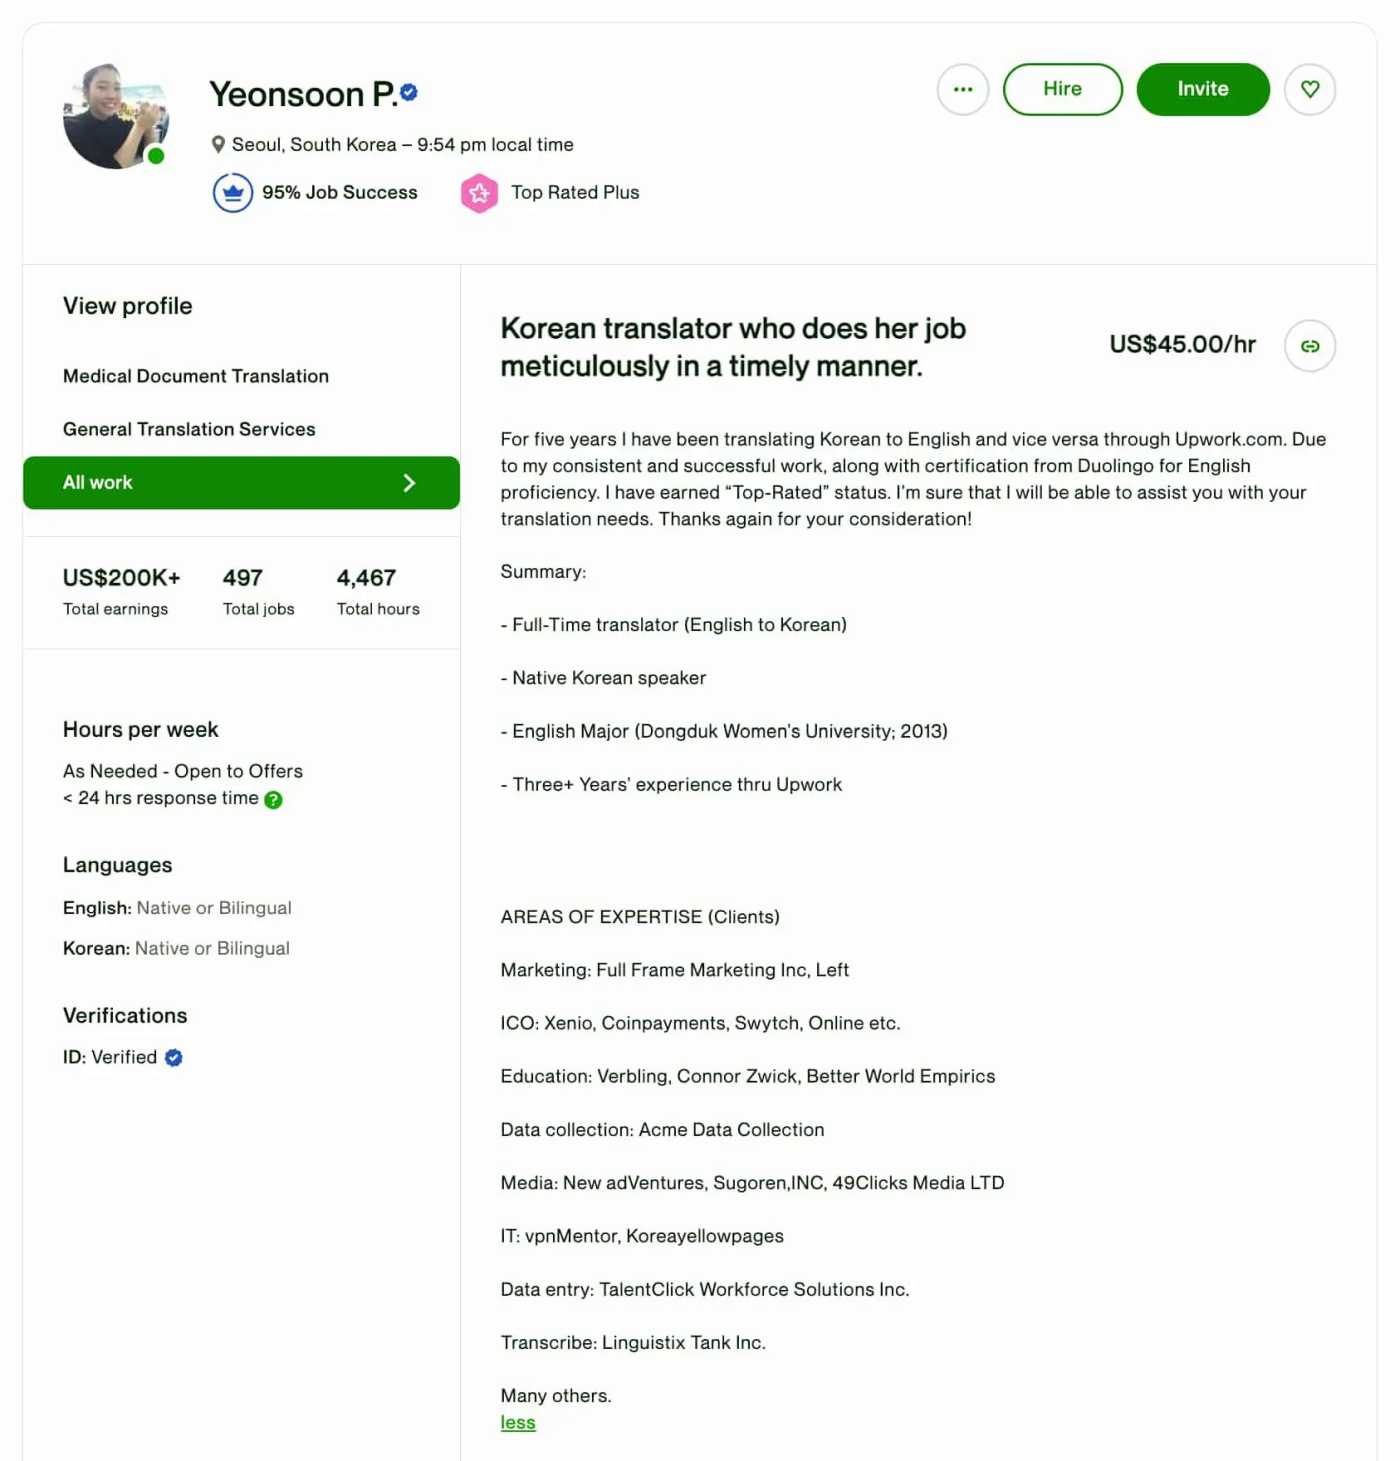Open the View profile link
The image size is (1400, 1461).
pos(127,306)
